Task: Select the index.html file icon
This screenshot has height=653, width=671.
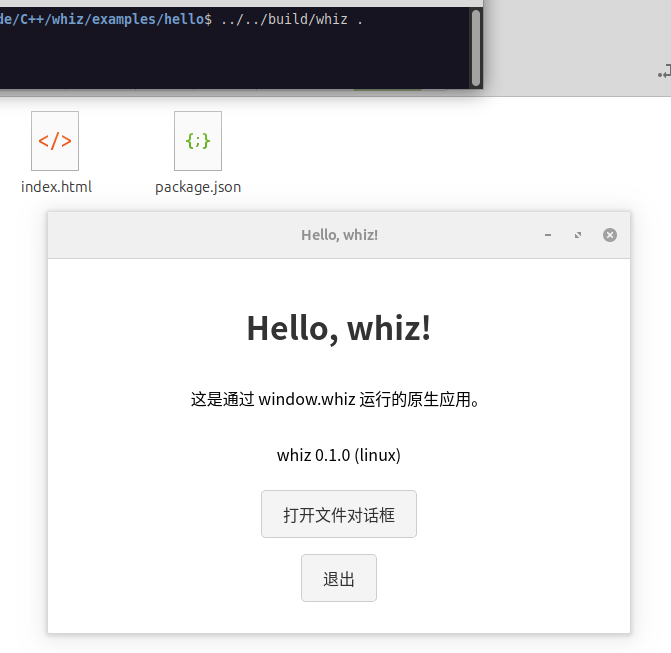Action: (55, 141)
